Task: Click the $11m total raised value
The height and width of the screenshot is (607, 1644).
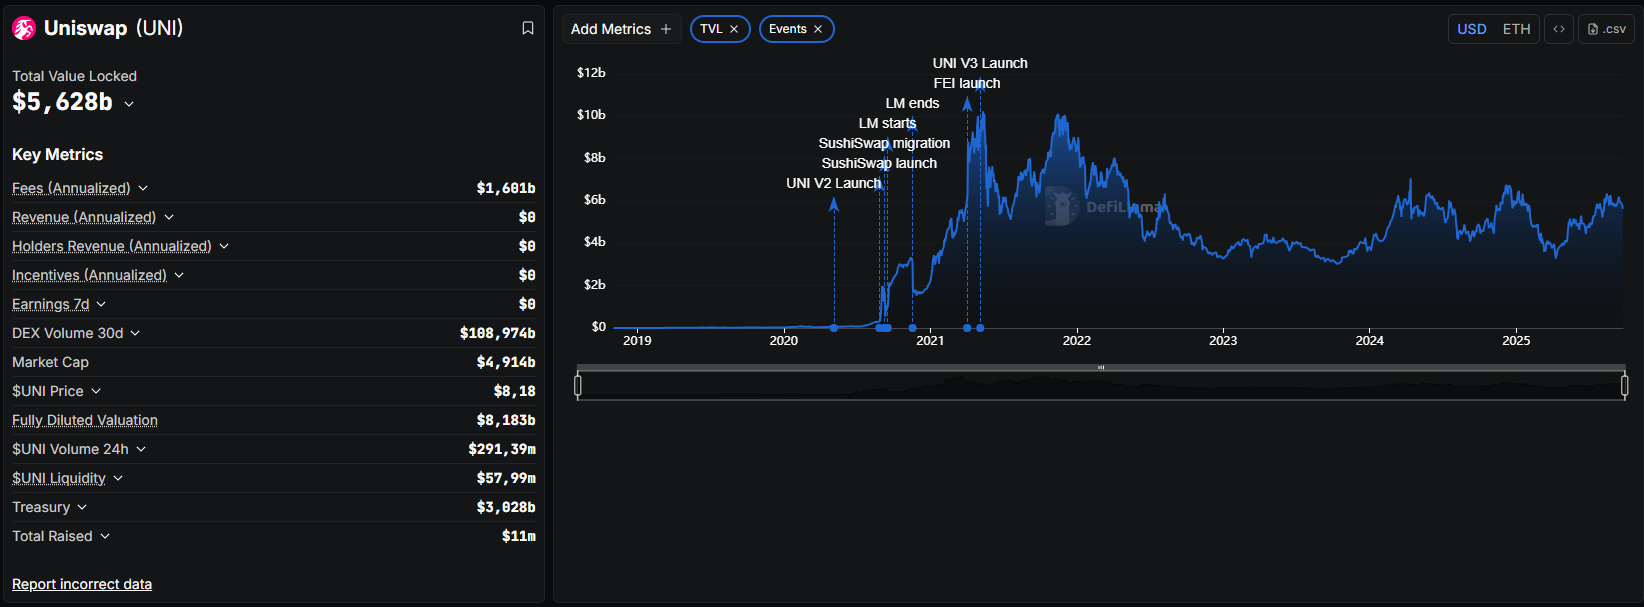Action: pos(519,536)
